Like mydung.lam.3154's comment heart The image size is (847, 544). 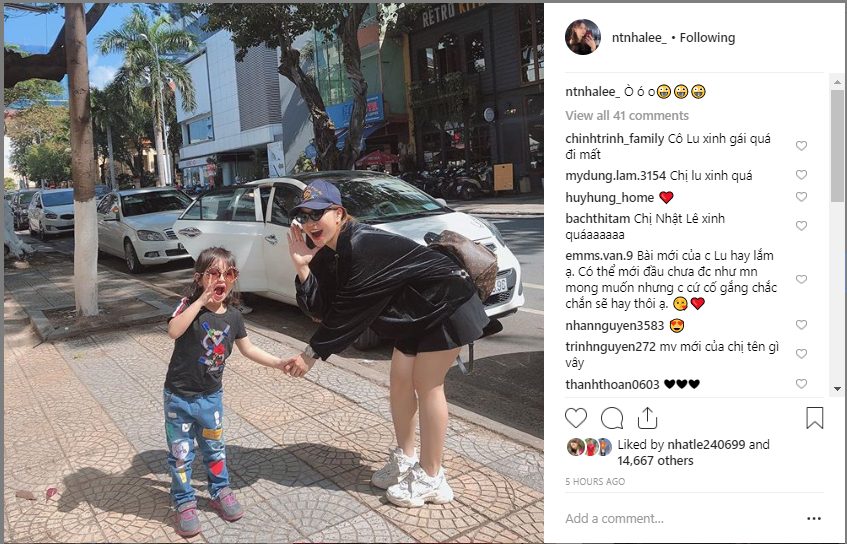click(x=802, y=175)
